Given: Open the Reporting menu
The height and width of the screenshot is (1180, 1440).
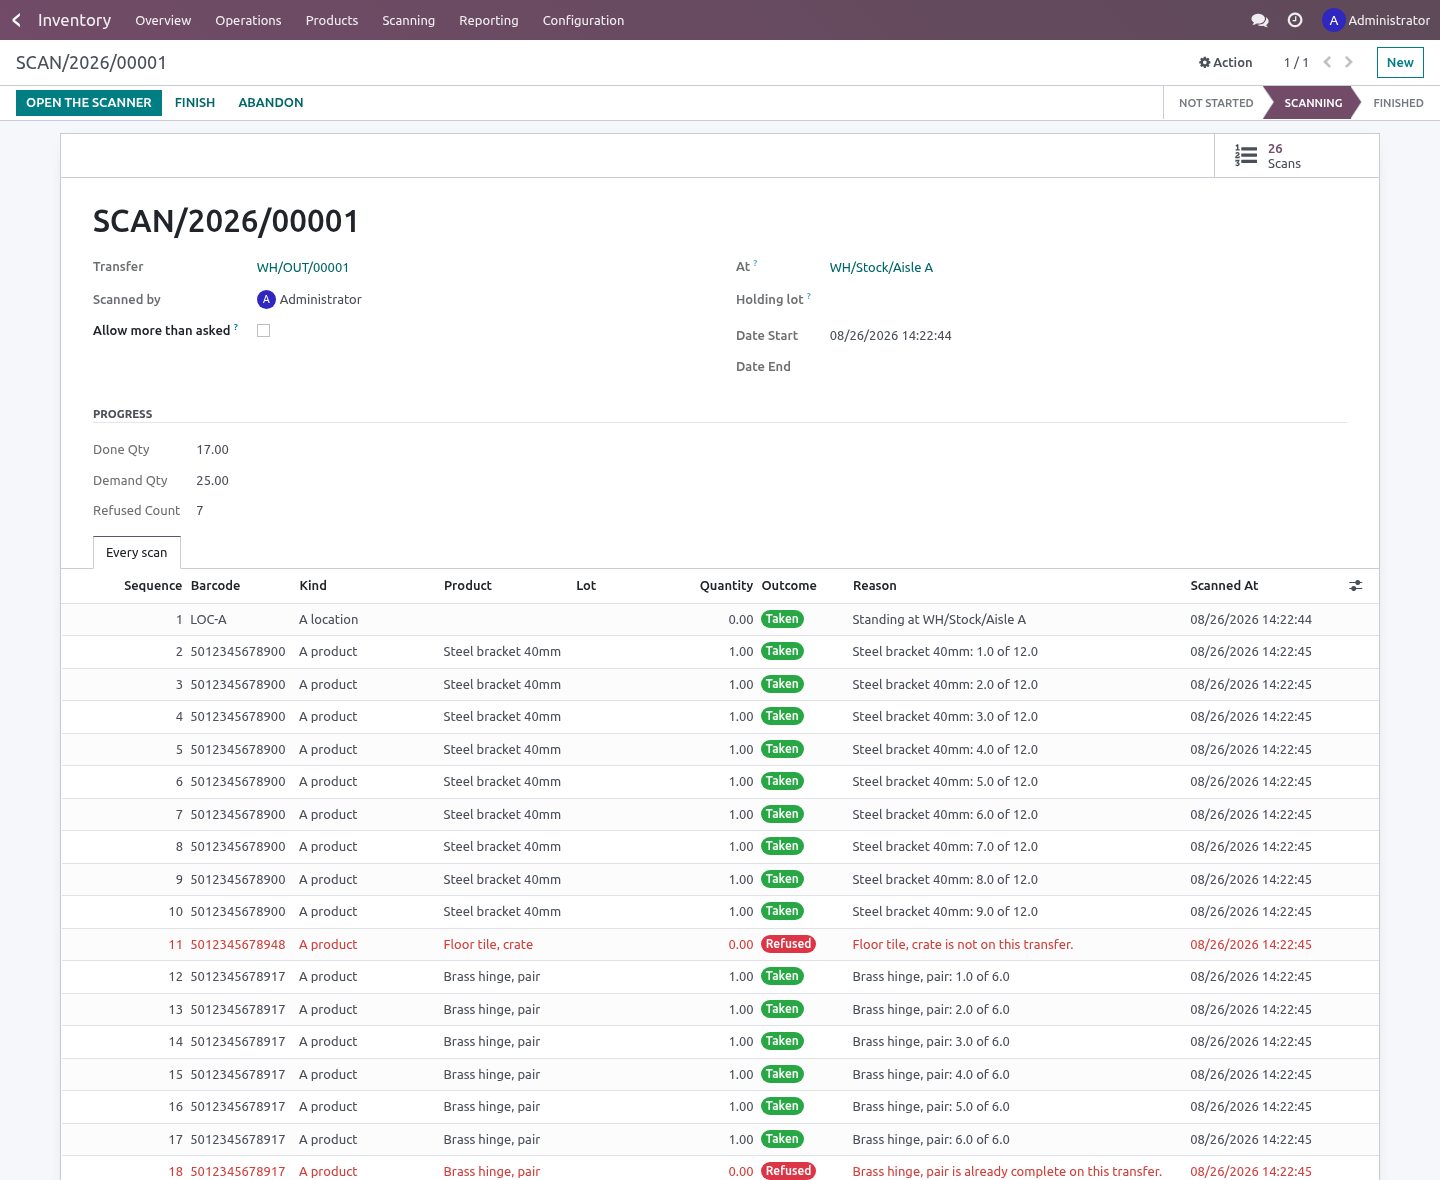Looking at the screenshot, I should 489,20.
